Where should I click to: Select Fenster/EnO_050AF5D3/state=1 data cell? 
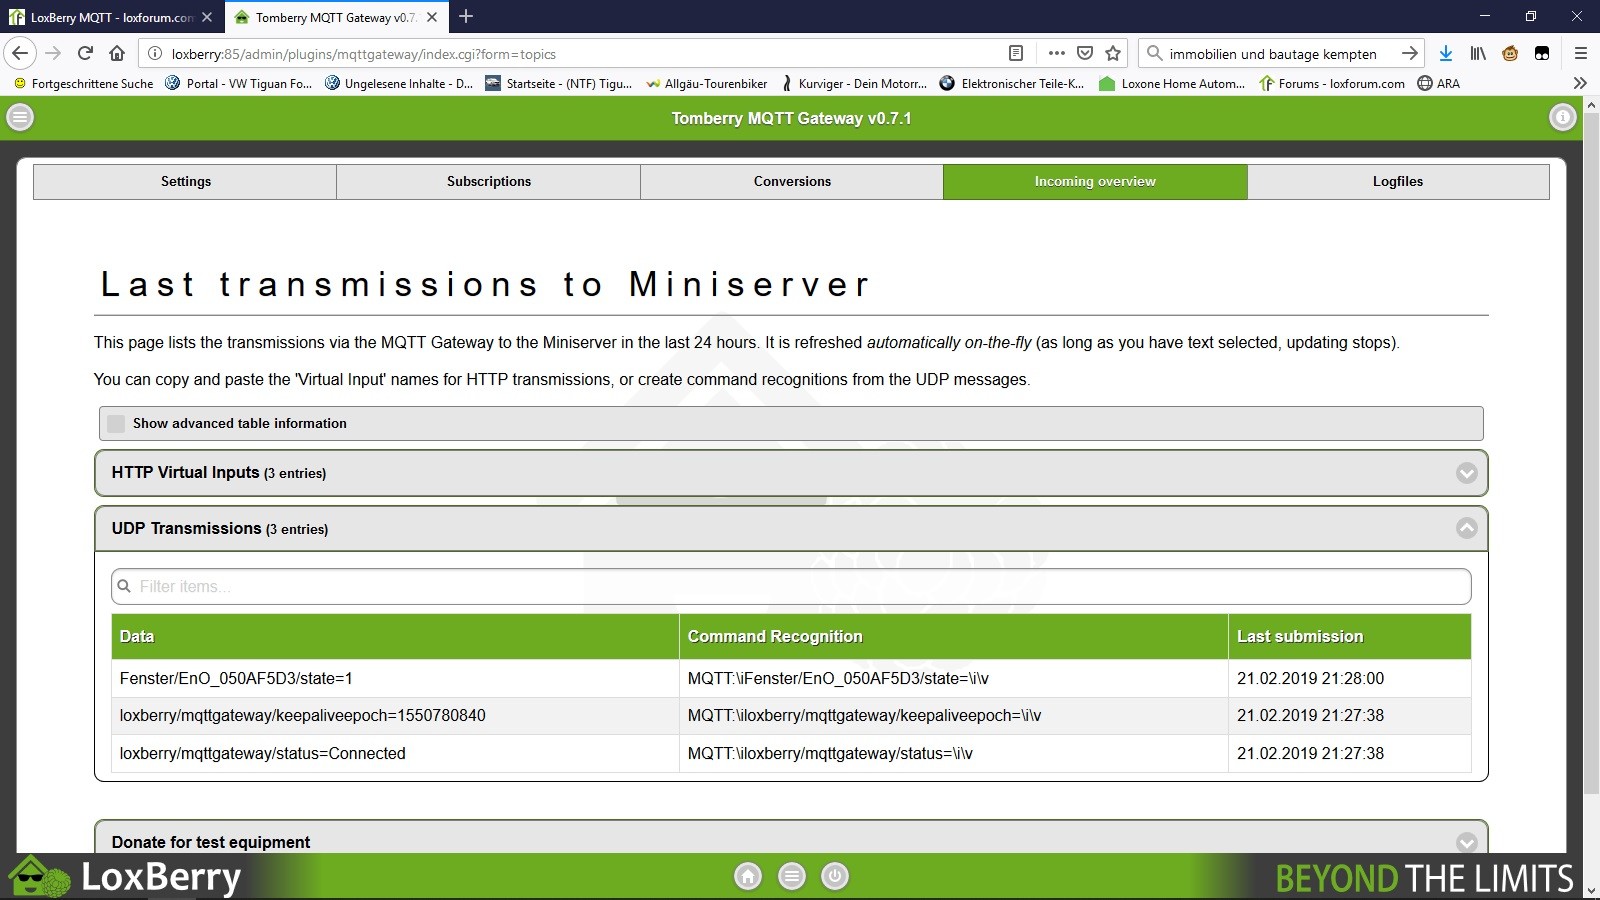395,679
